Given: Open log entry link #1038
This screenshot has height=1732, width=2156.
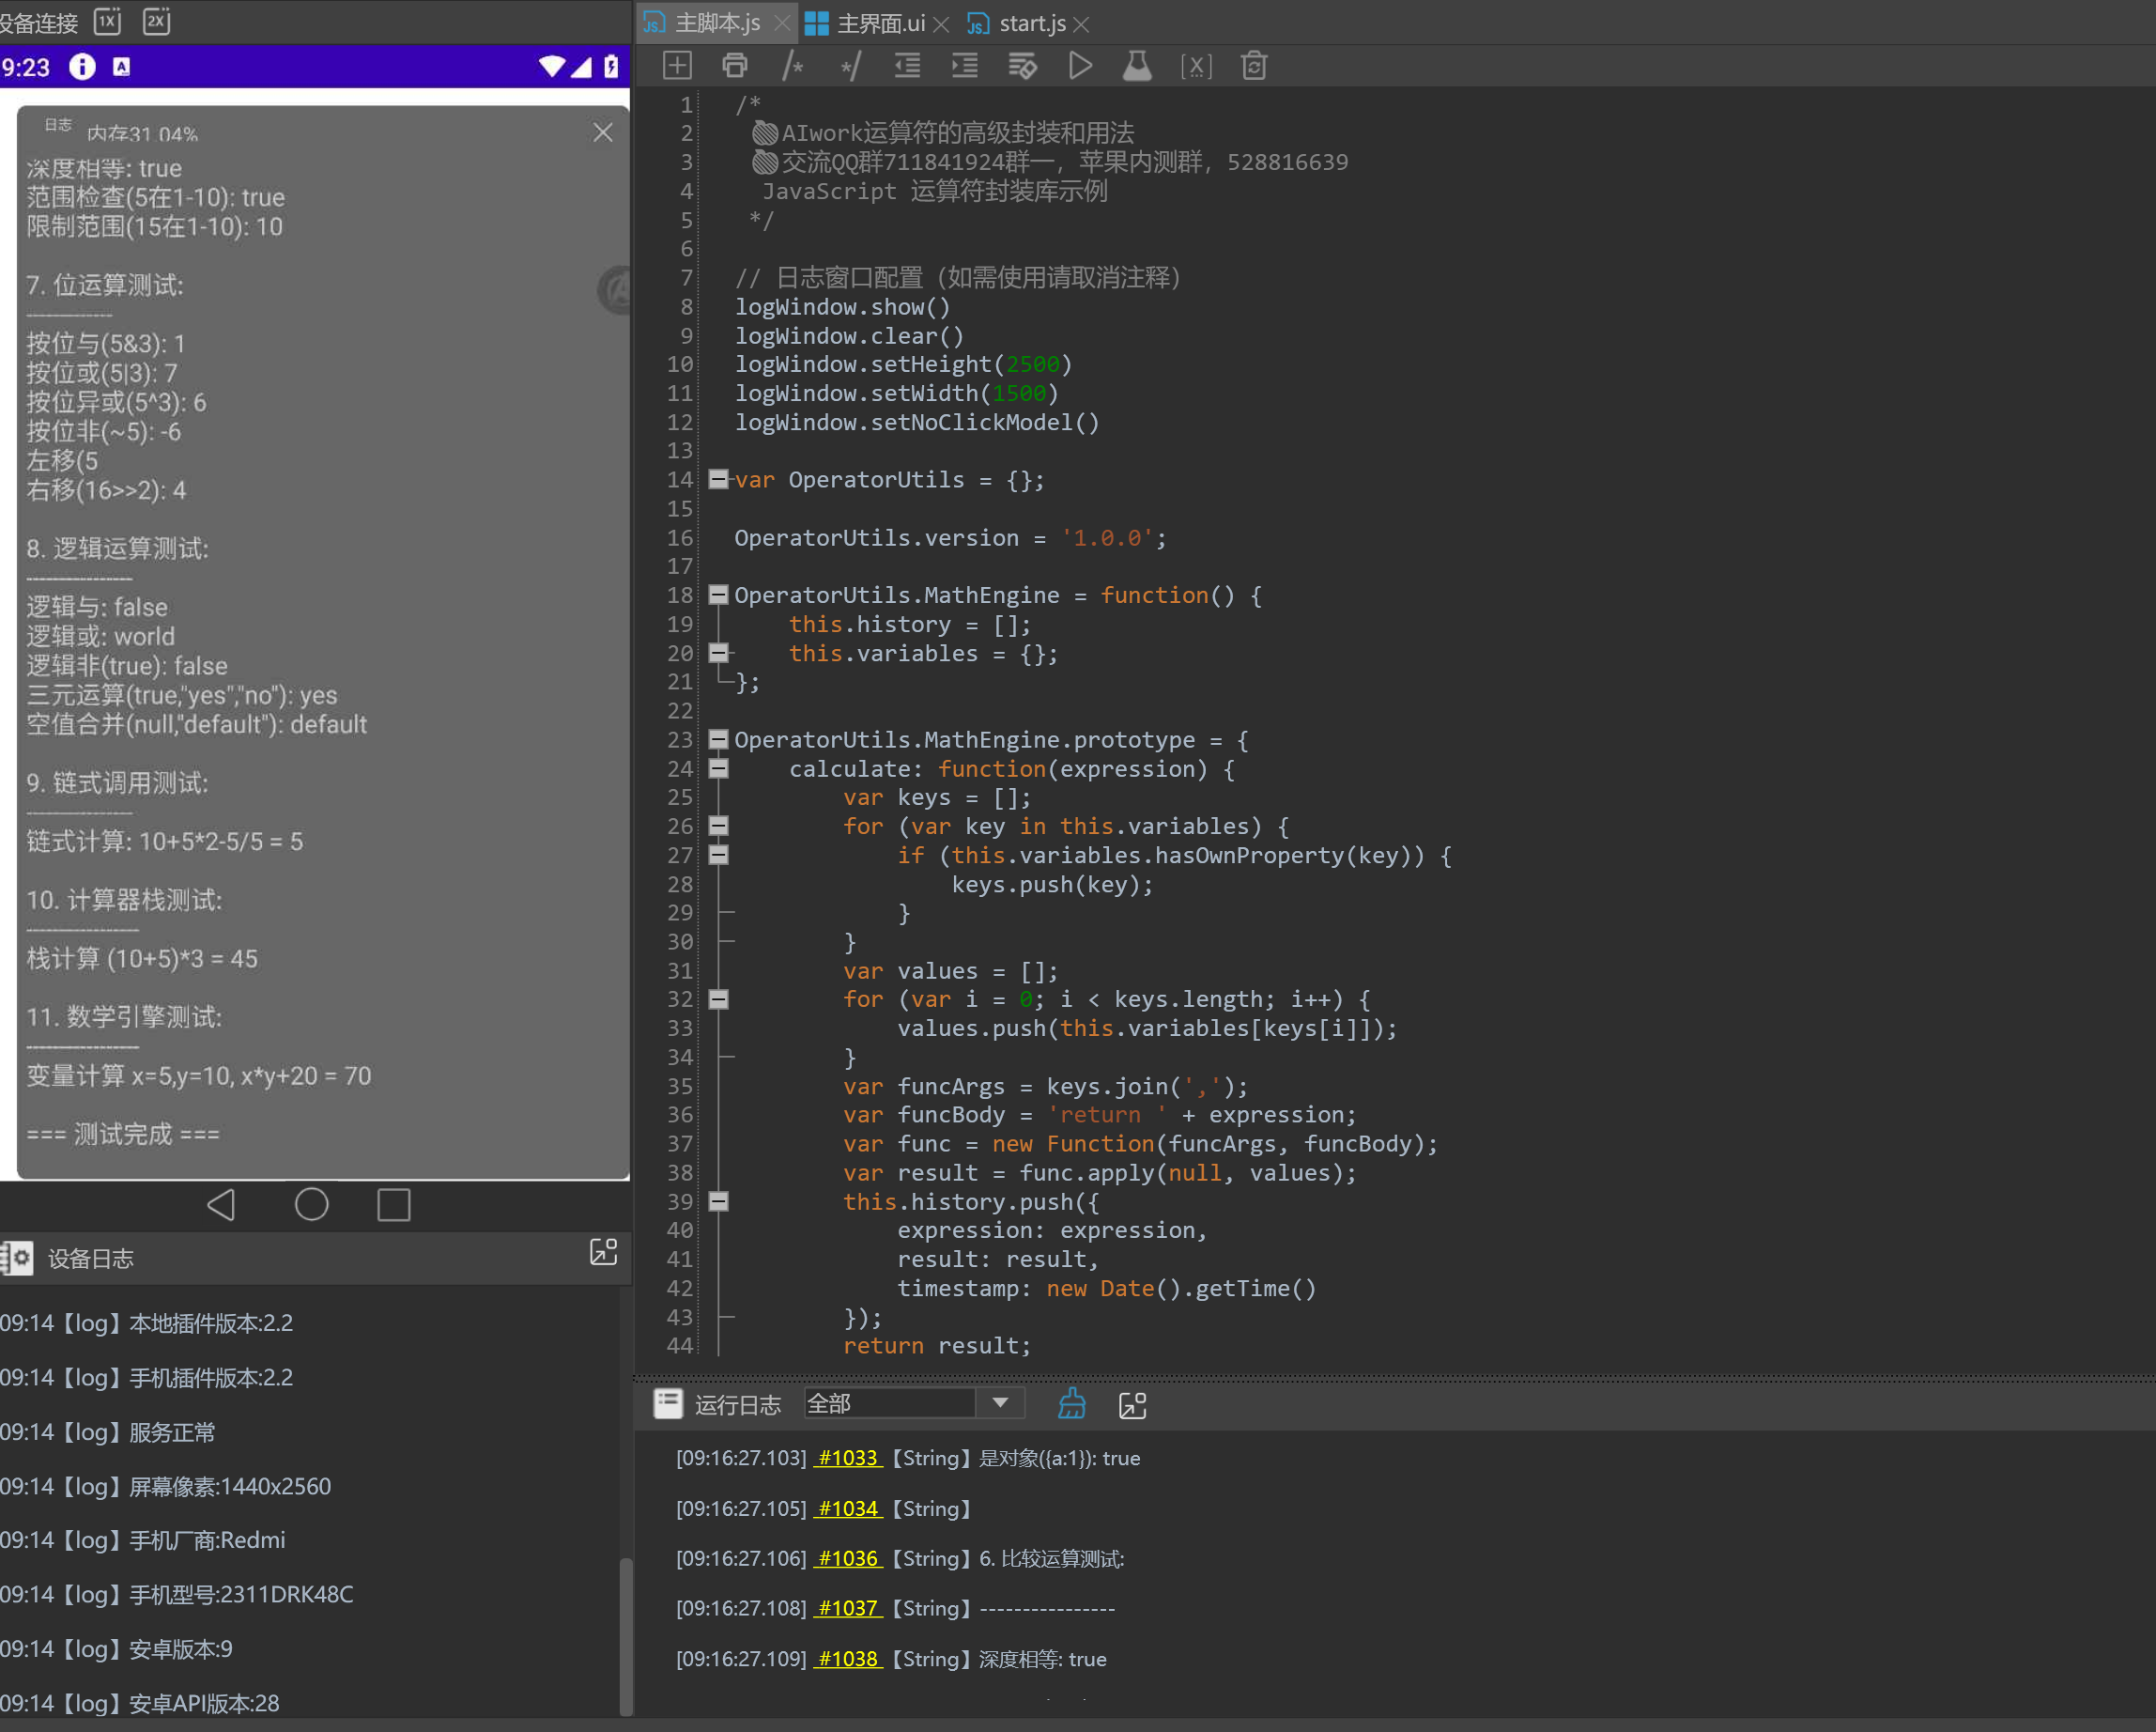Looking at the screenshot, I should [847, 1659].
